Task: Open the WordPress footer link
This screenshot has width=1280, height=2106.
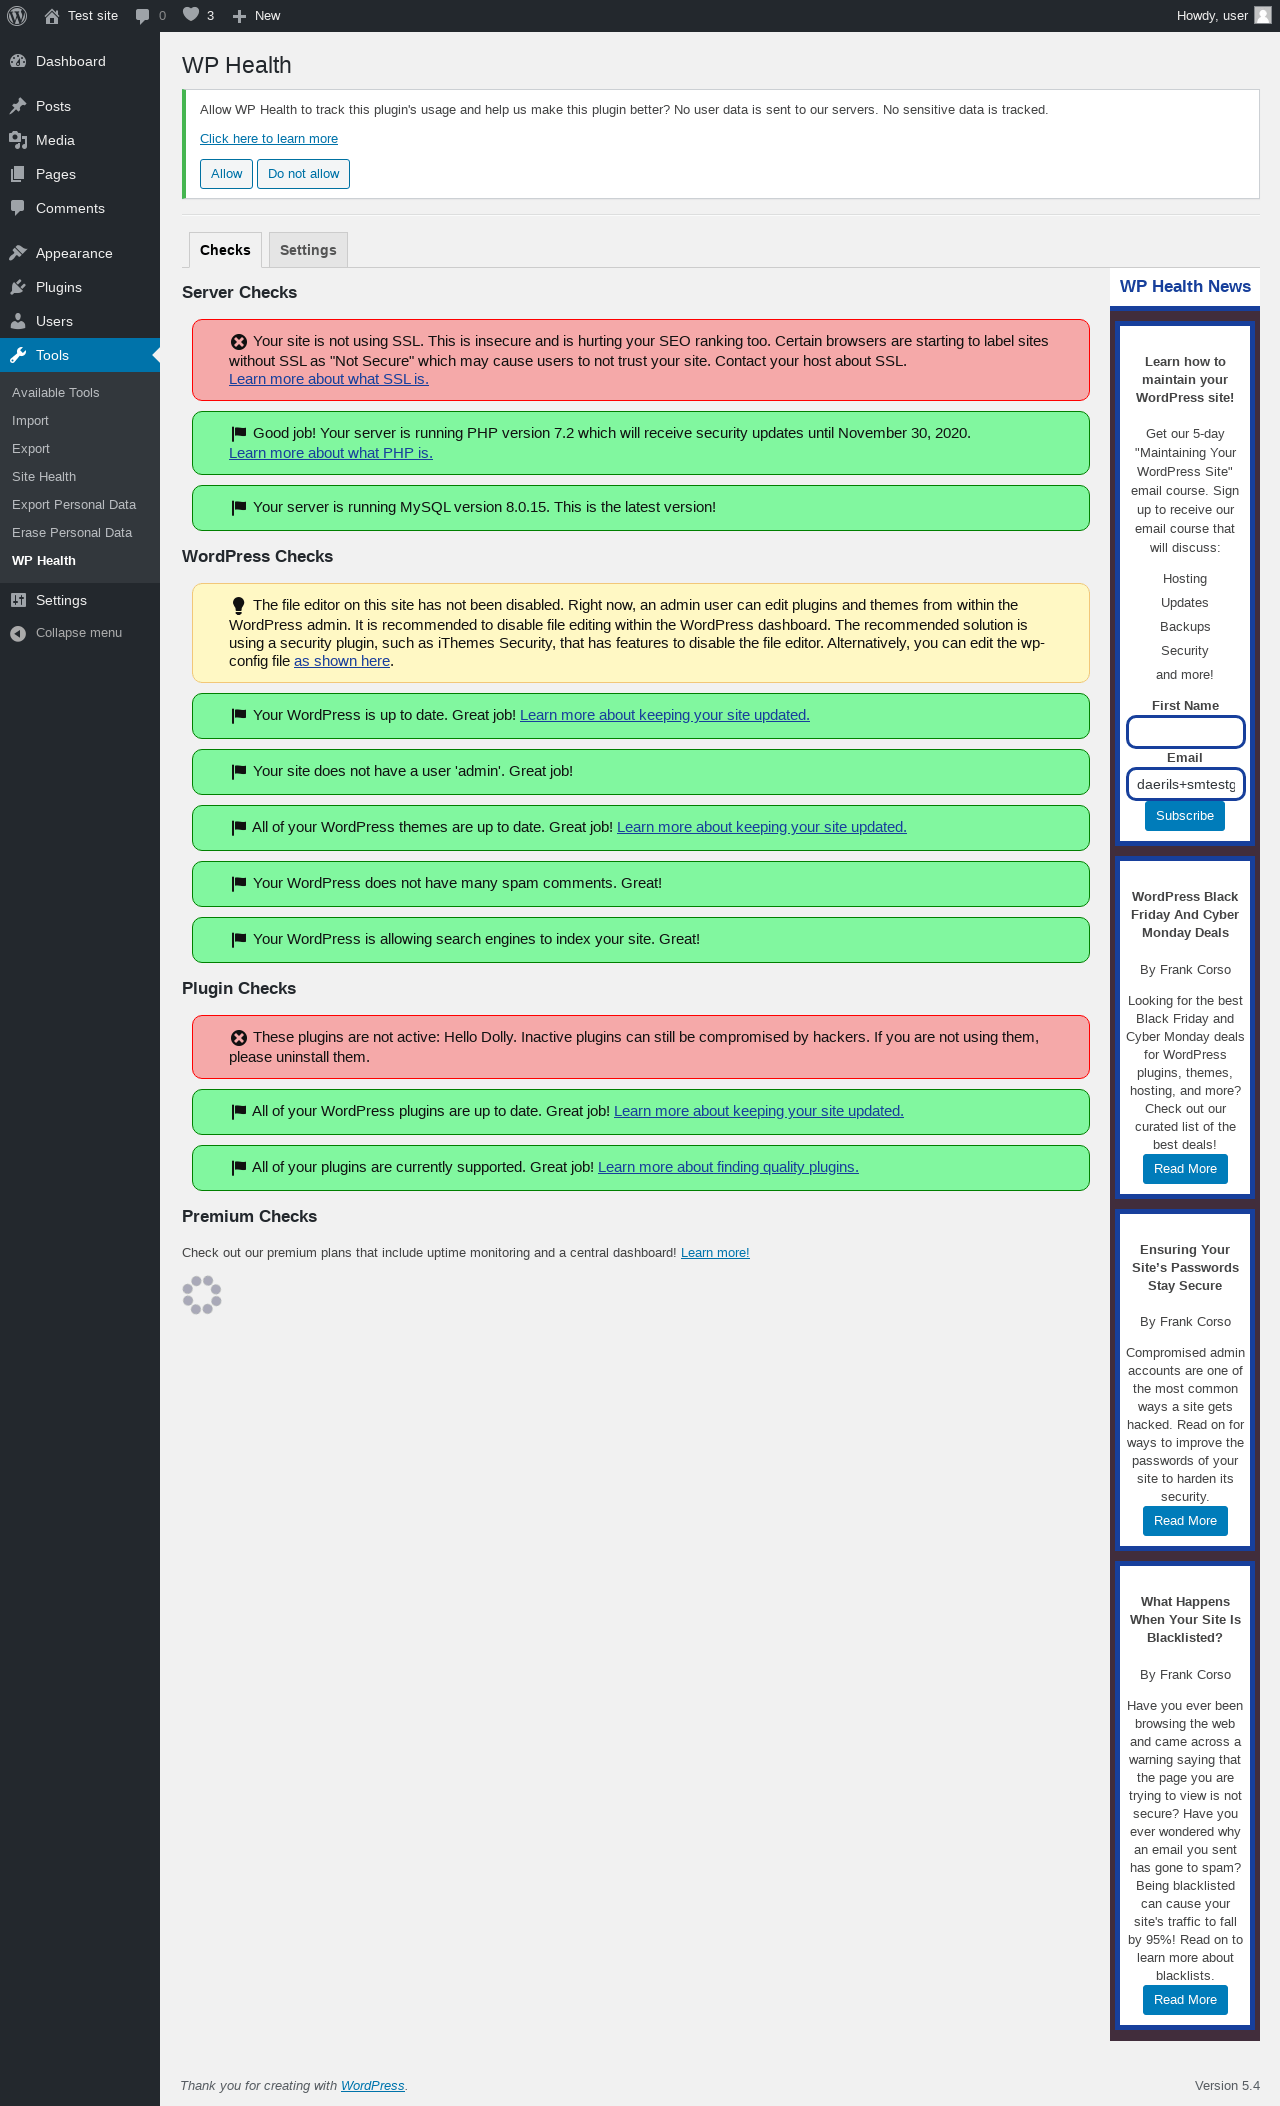Action: tap(373, 2086)
